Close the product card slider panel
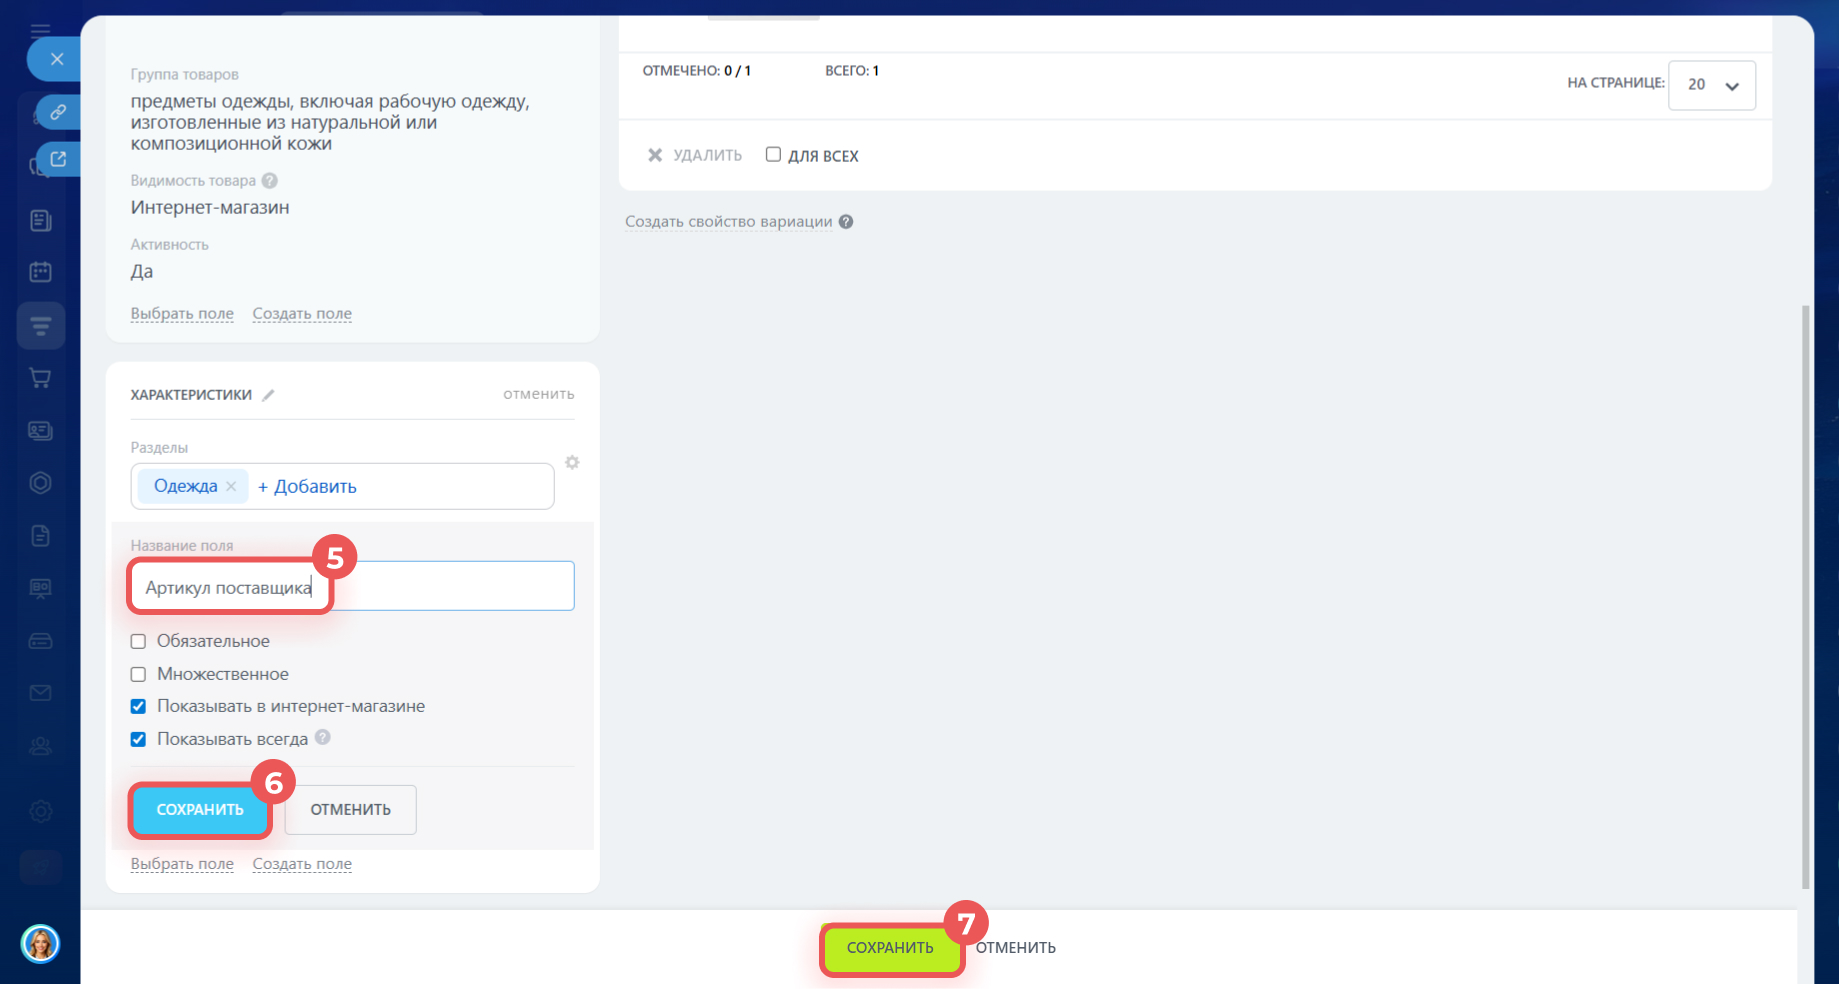This screenshot has height=989, width=1839. [56, 59]
